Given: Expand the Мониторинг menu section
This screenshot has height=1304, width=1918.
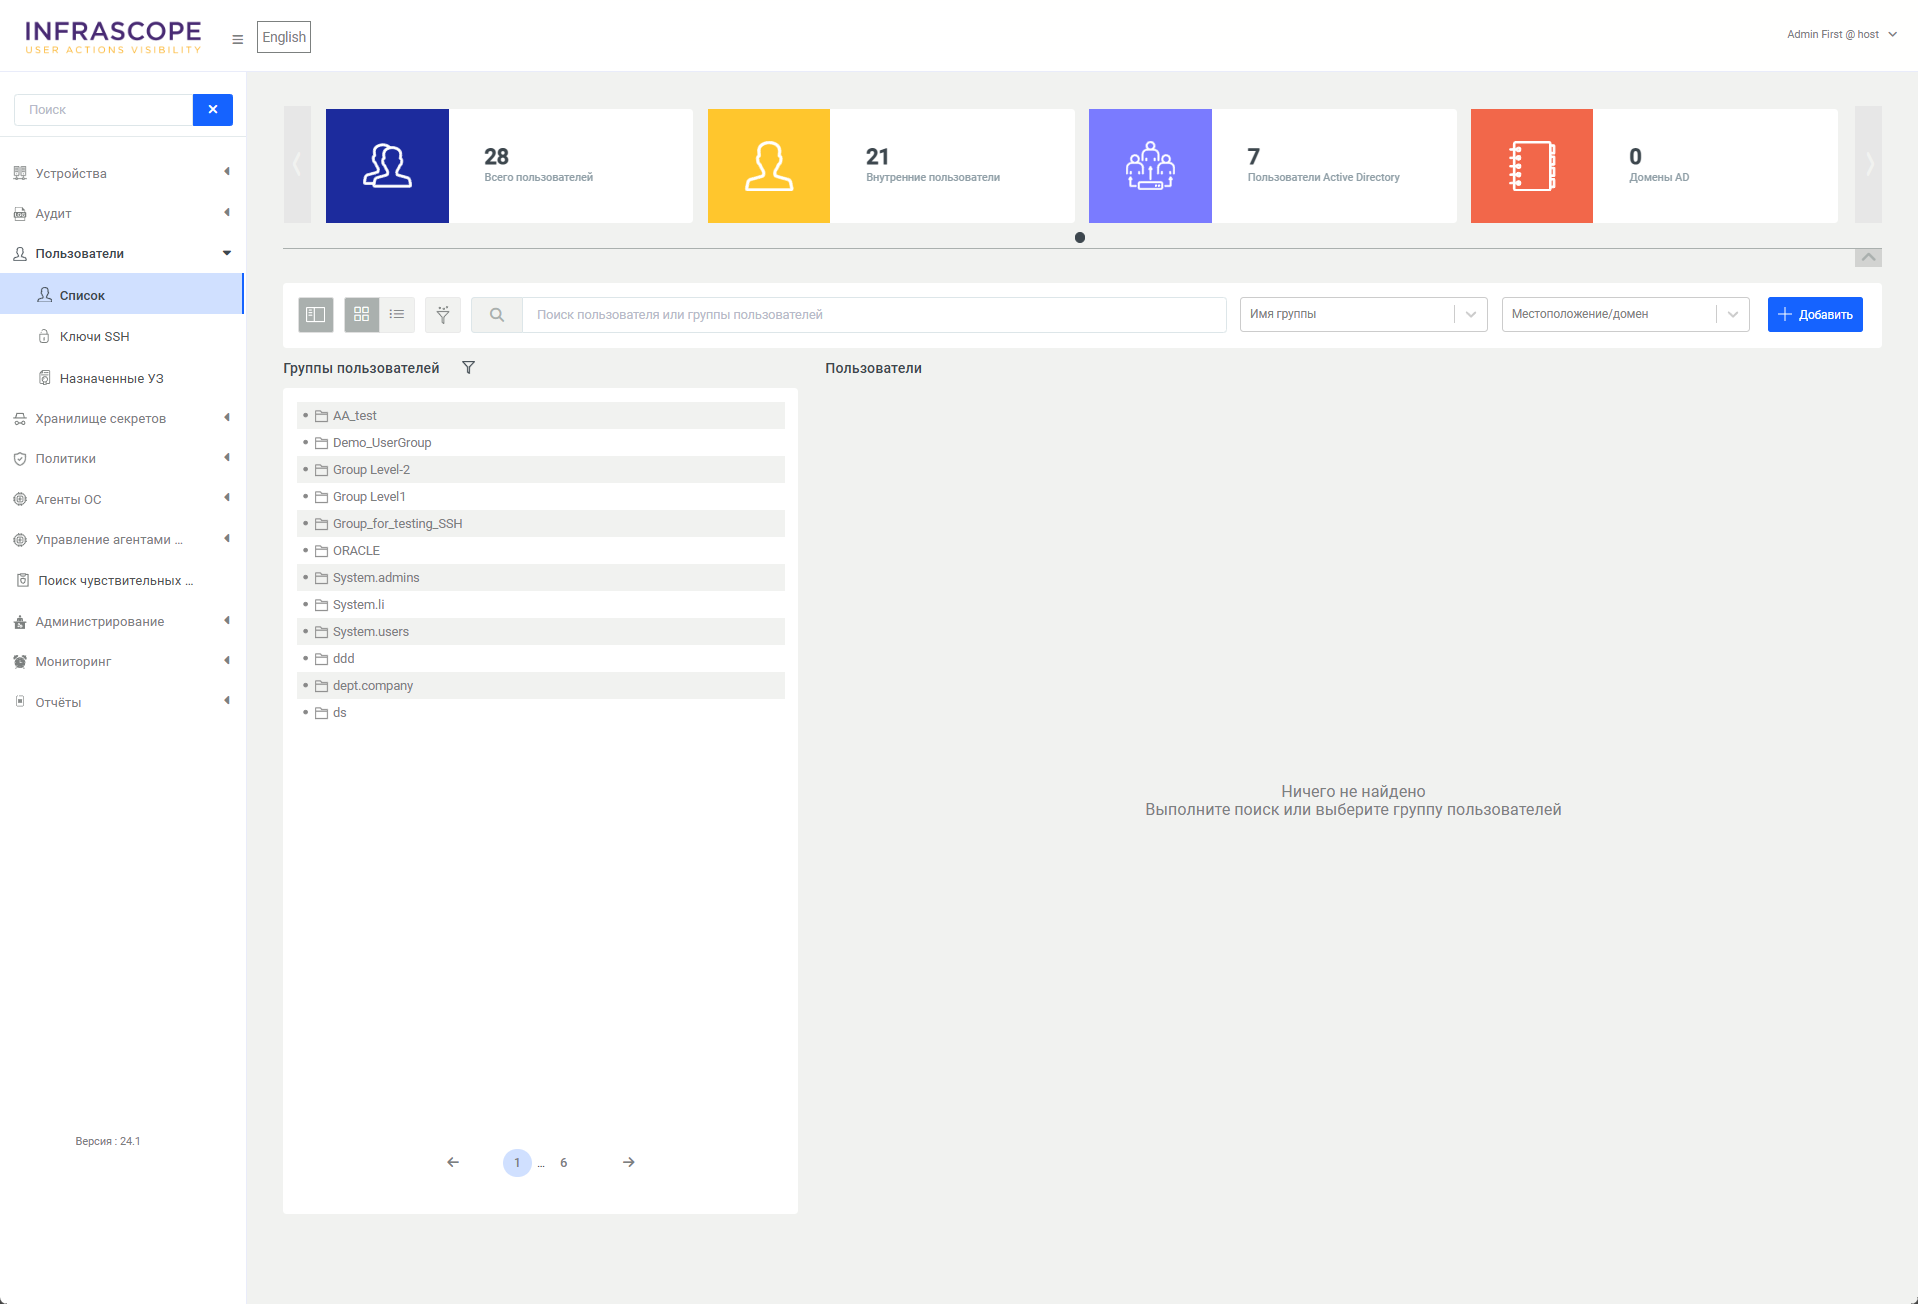Looking at the screenshot, I should point(122,661).
